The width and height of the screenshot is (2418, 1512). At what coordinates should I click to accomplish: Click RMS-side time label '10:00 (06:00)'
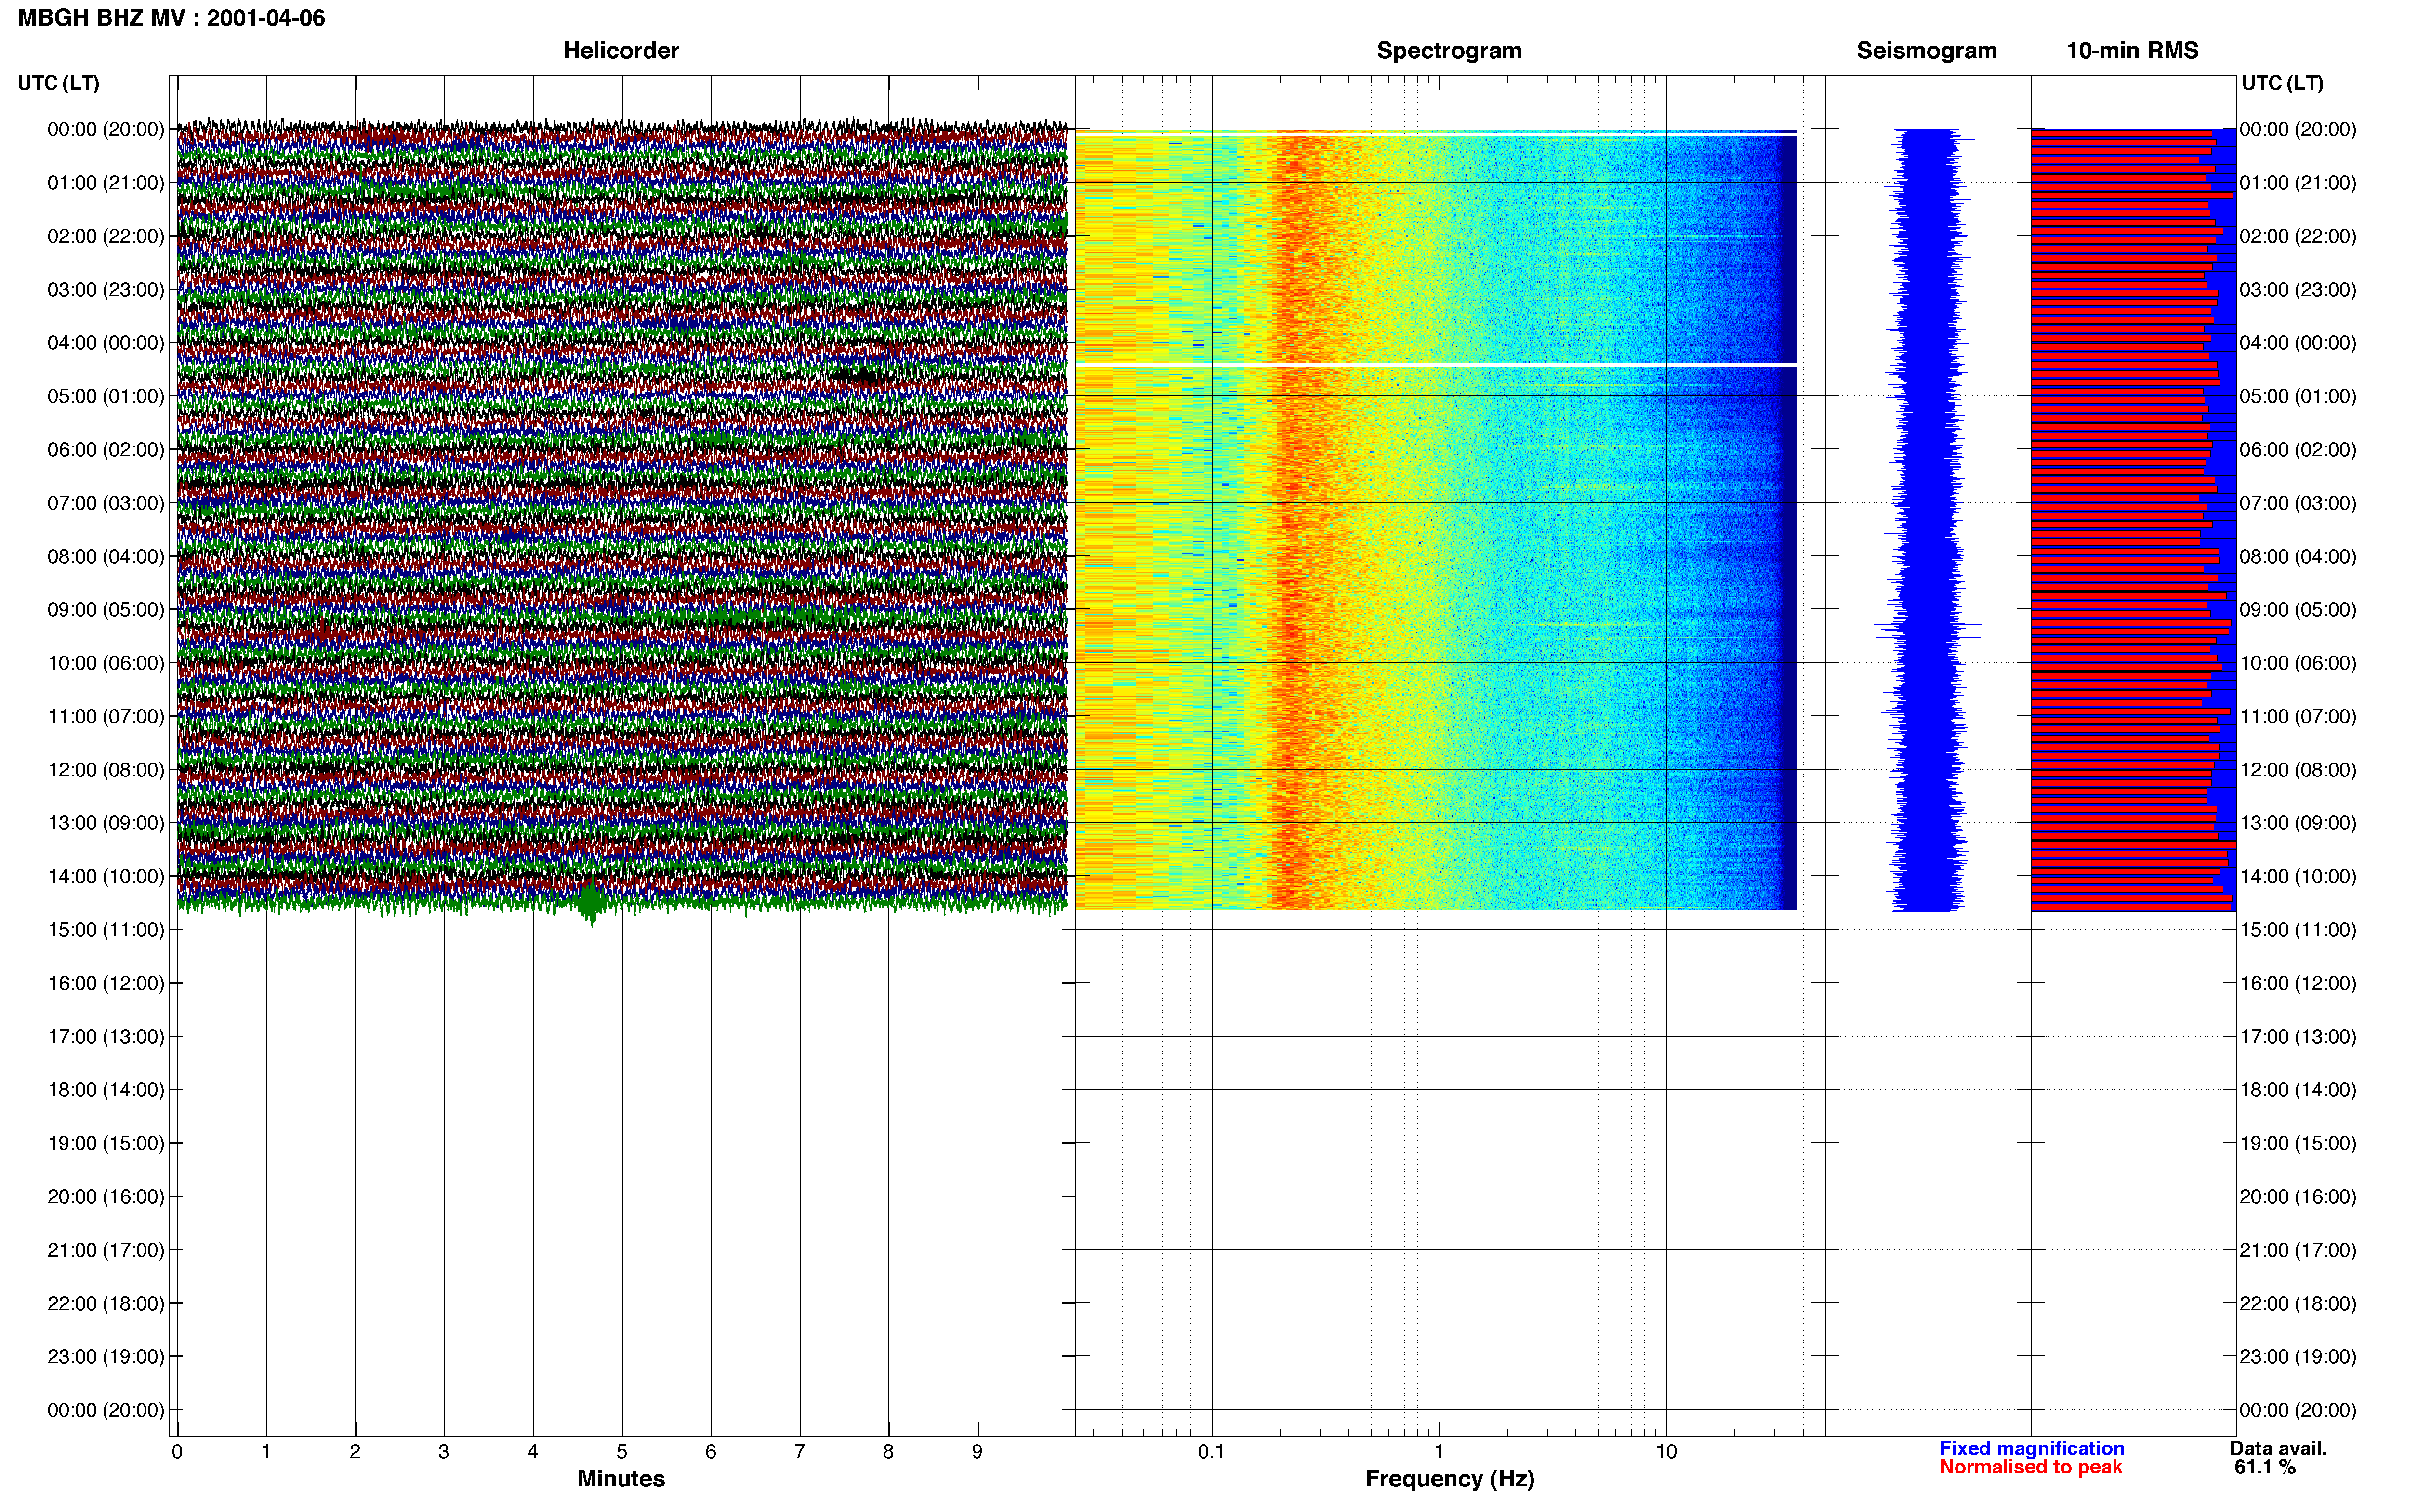pos(2298,663)
